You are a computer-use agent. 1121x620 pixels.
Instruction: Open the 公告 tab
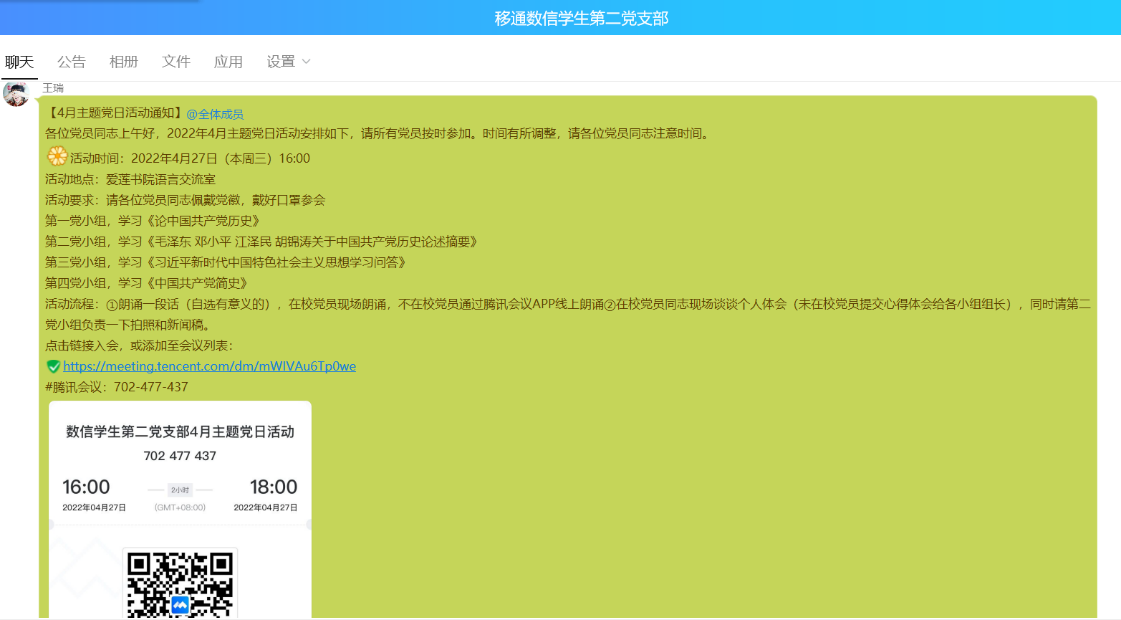point(71,62)
